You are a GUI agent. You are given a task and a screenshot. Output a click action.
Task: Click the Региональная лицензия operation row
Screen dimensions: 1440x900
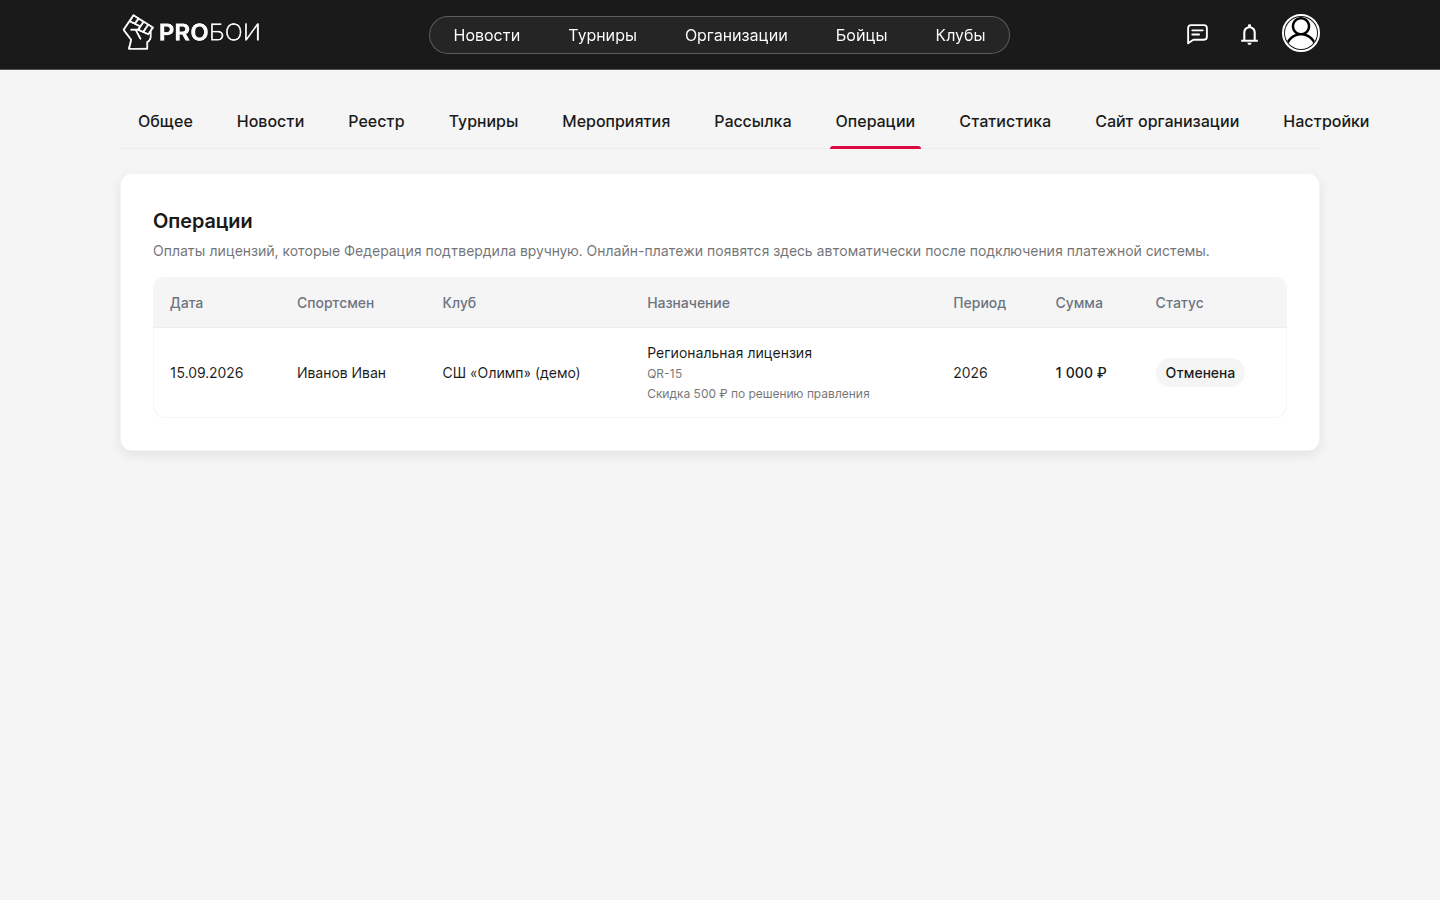point(720,373)
